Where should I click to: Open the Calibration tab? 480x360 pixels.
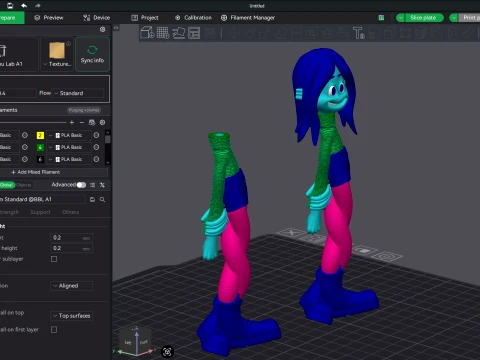coord(193,18)
